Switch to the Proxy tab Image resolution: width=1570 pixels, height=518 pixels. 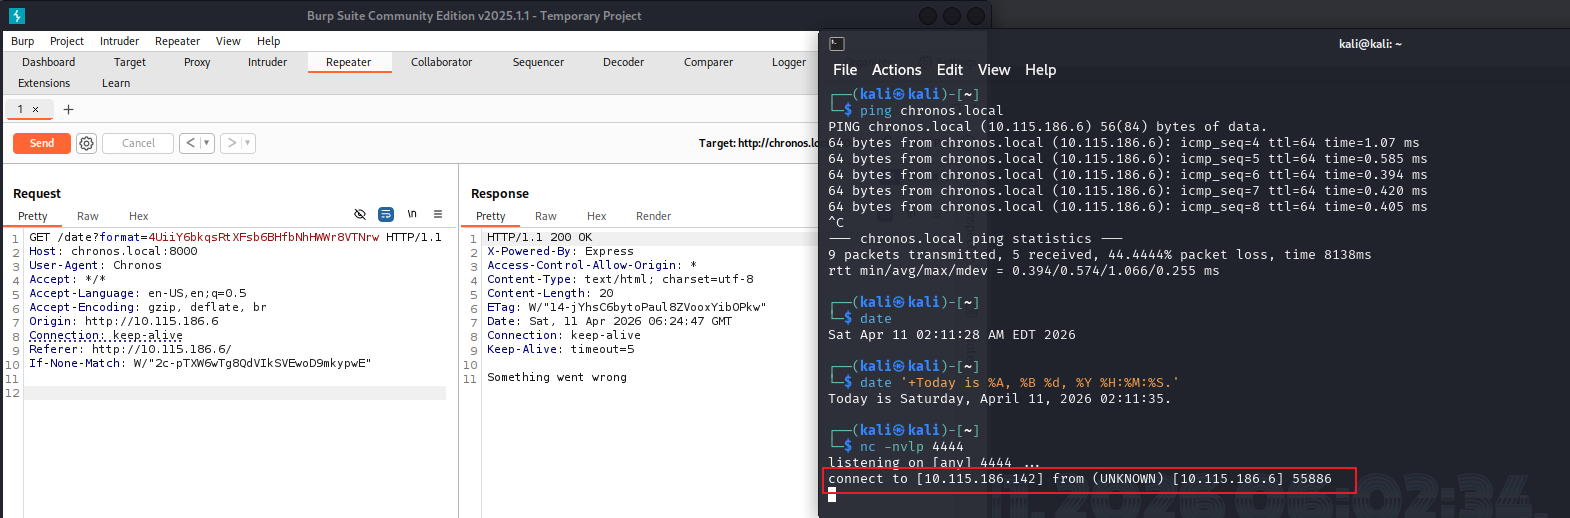[197, 62]
